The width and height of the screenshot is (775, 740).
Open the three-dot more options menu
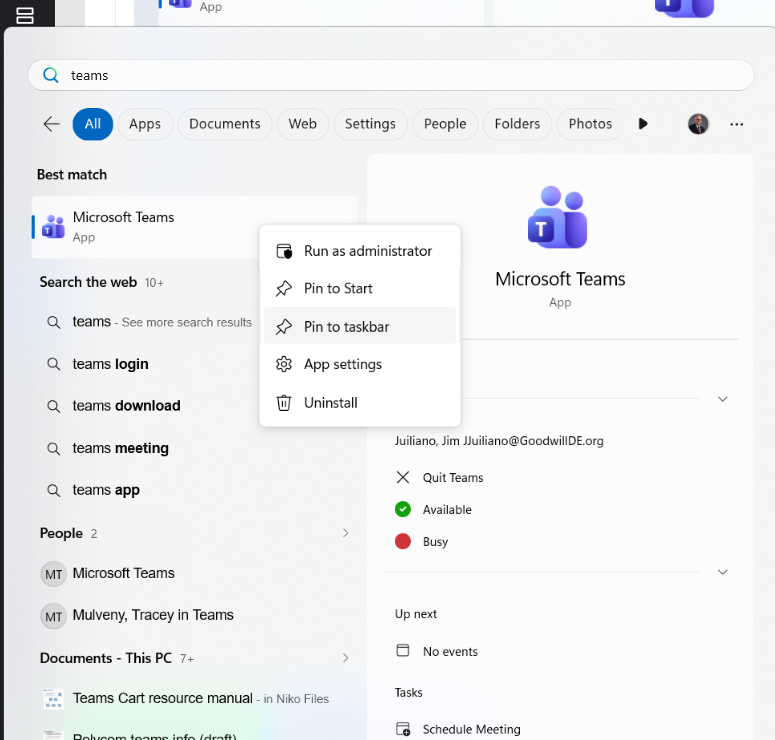click(737, 124)
